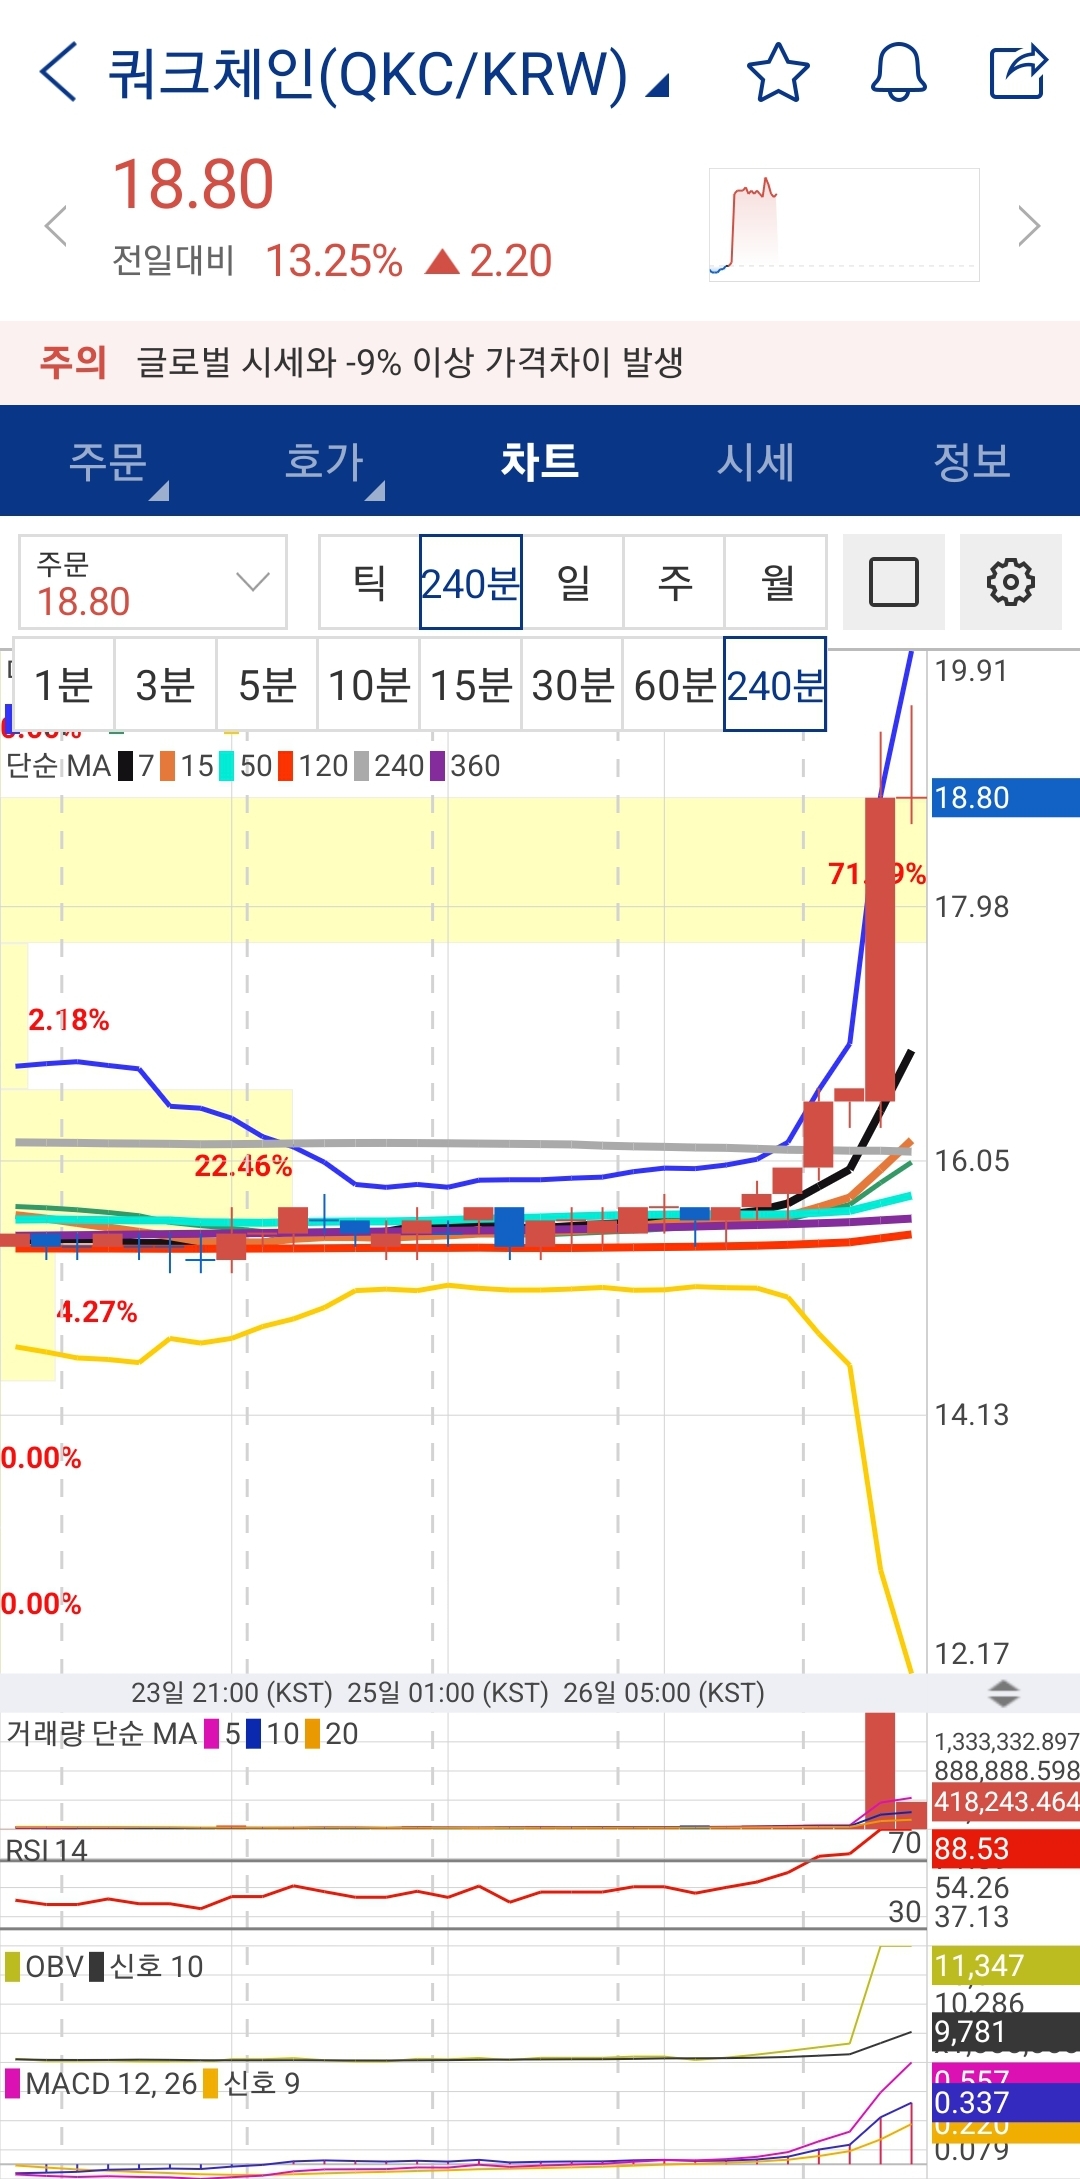Image resolution: width=1080 pixels, height=2179 pixels.
Task: Select the 틱 chart interval
Action: 369,582
